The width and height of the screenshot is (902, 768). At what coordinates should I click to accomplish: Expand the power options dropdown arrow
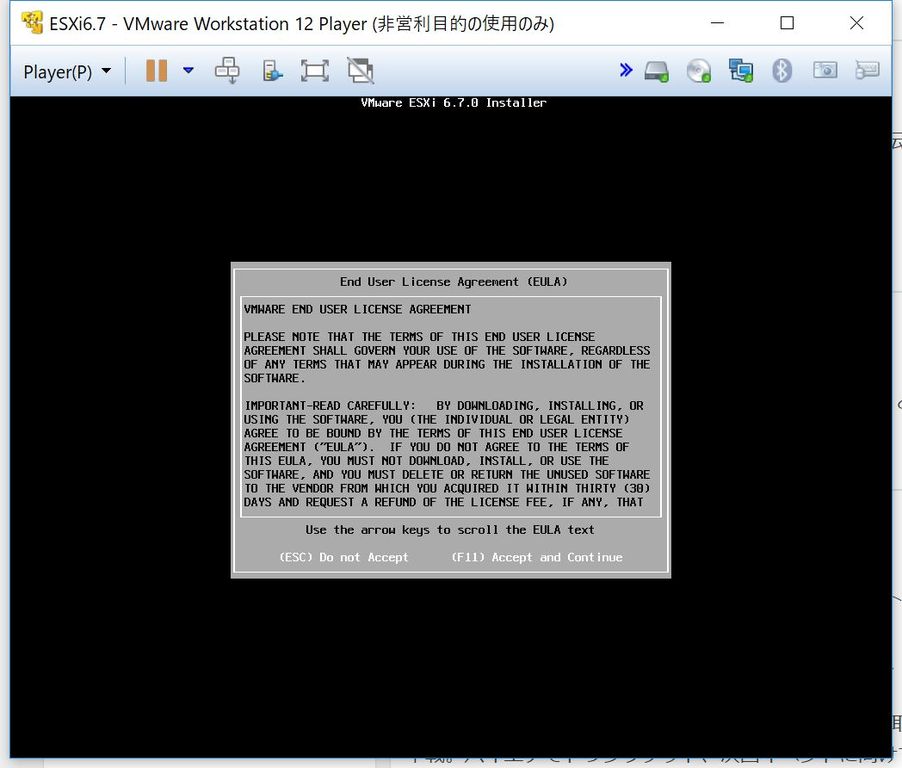coord(188,71)
